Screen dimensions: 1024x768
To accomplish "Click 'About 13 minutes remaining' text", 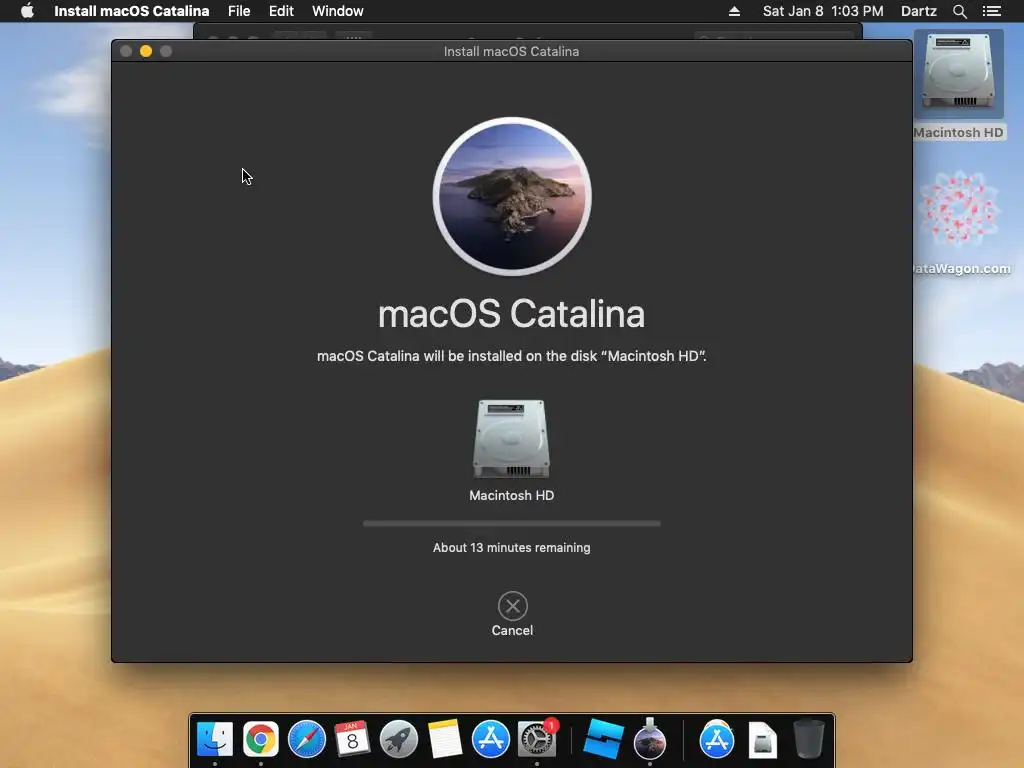I will pyautogui.click(x=511, y=547).
